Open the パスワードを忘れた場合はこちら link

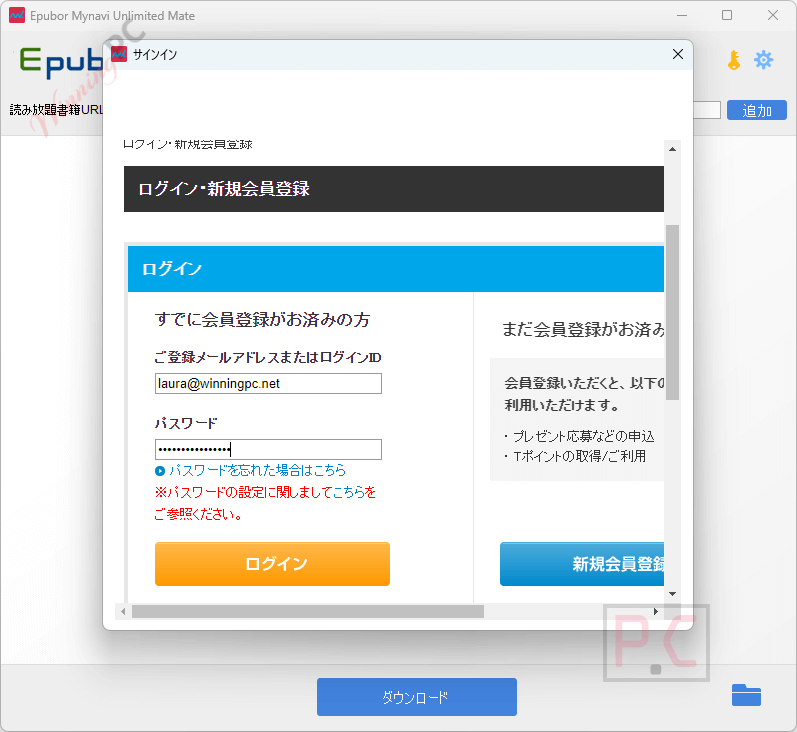click(x=257, y=470)
